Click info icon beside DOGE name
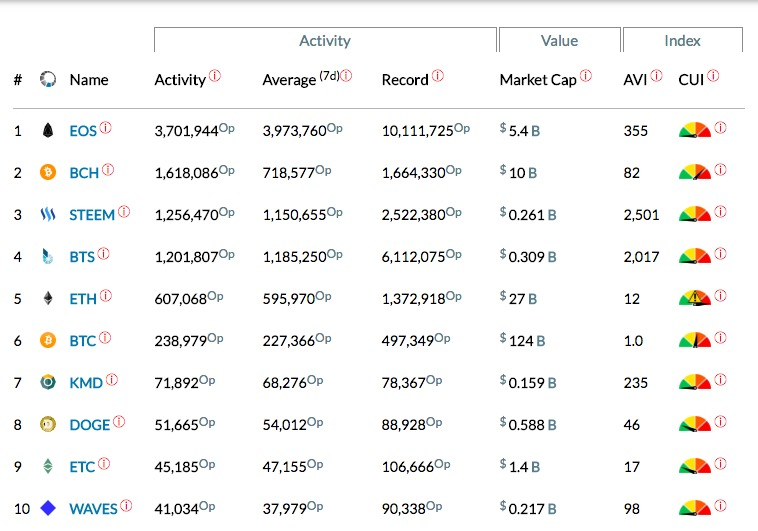This screenshot has width=758, height=531. point(119,422)
